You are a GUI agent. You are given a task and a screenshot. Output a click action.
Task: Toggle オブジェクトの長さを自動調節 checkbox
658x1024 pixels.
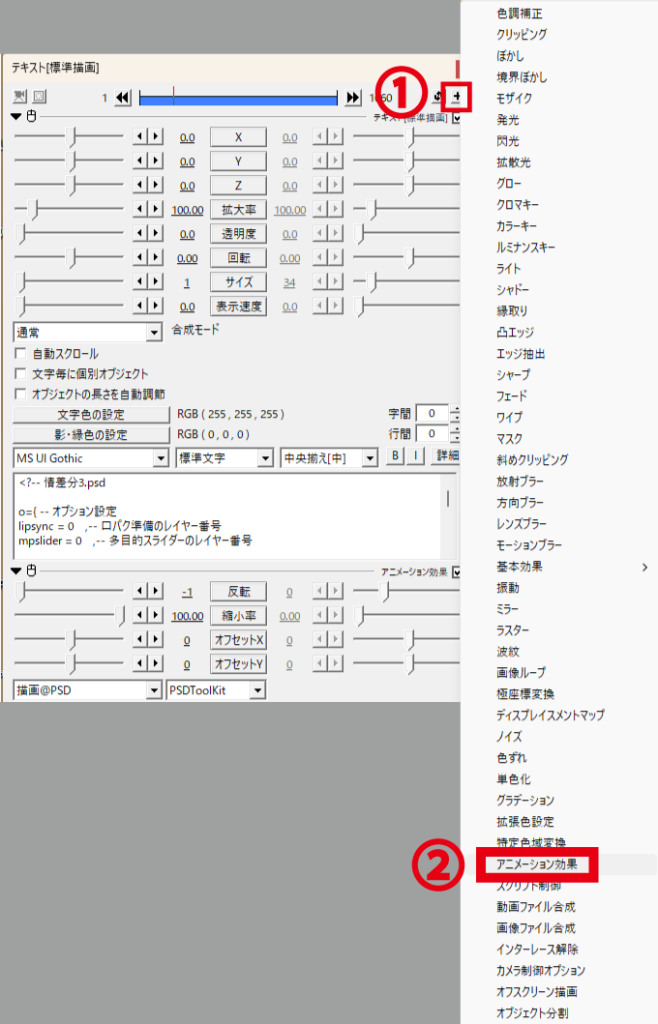coord(20,394)
